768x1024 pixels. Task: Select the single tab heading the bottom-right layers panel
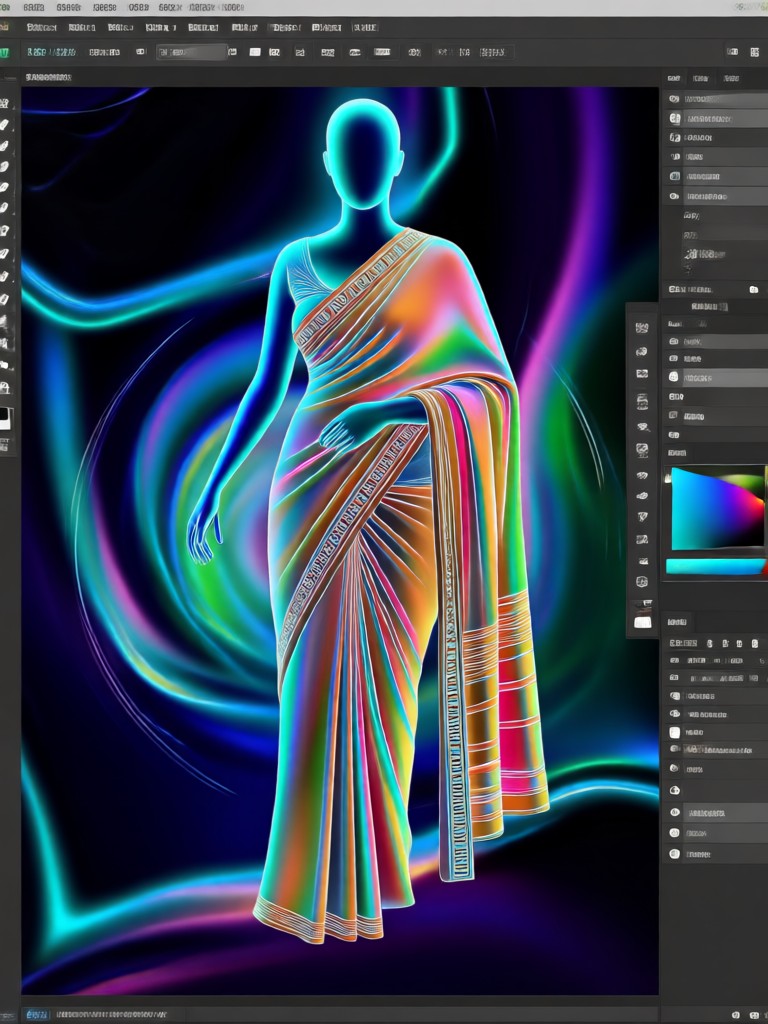(677, 622)
